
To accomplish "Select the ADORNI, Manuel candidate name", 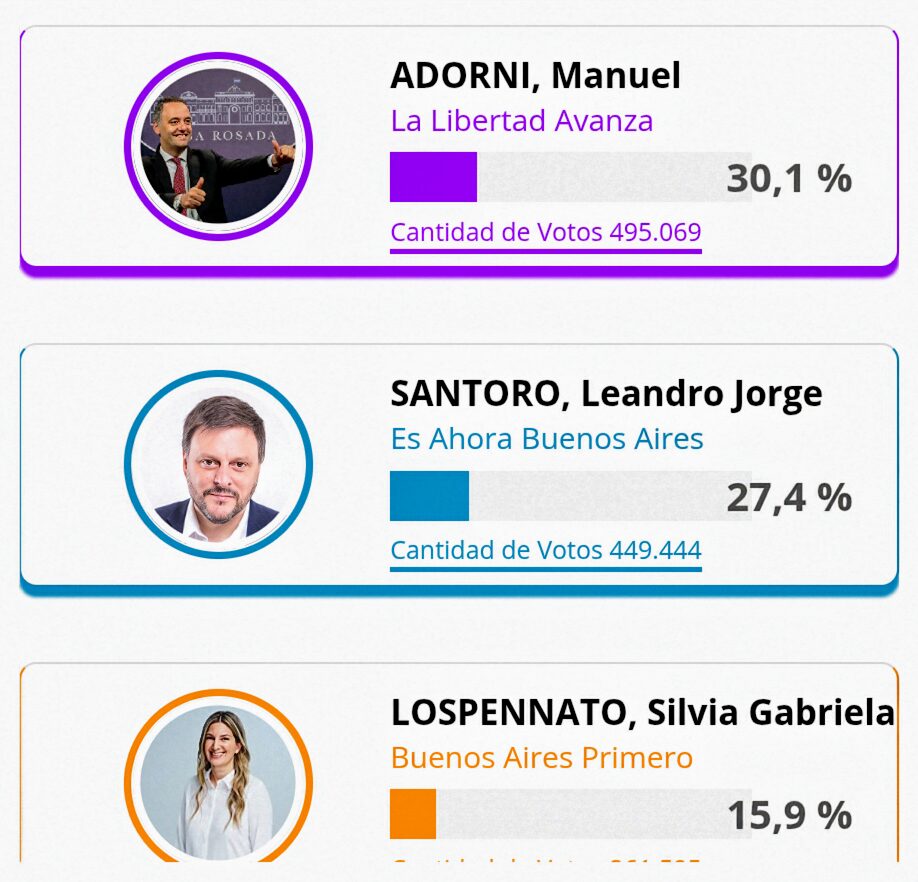I will click(536, 75).
